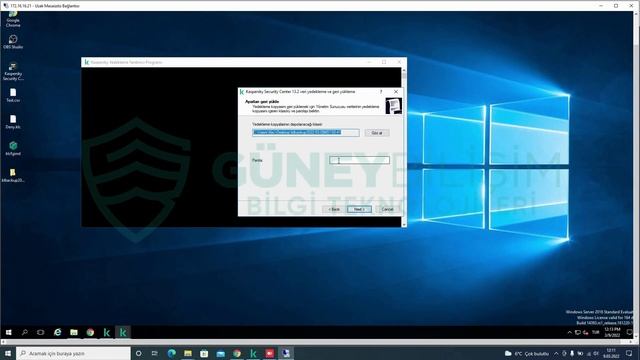Open OBS Studio desktop shortcut
This screenshot has height=360, width=640.
(13, 42)
